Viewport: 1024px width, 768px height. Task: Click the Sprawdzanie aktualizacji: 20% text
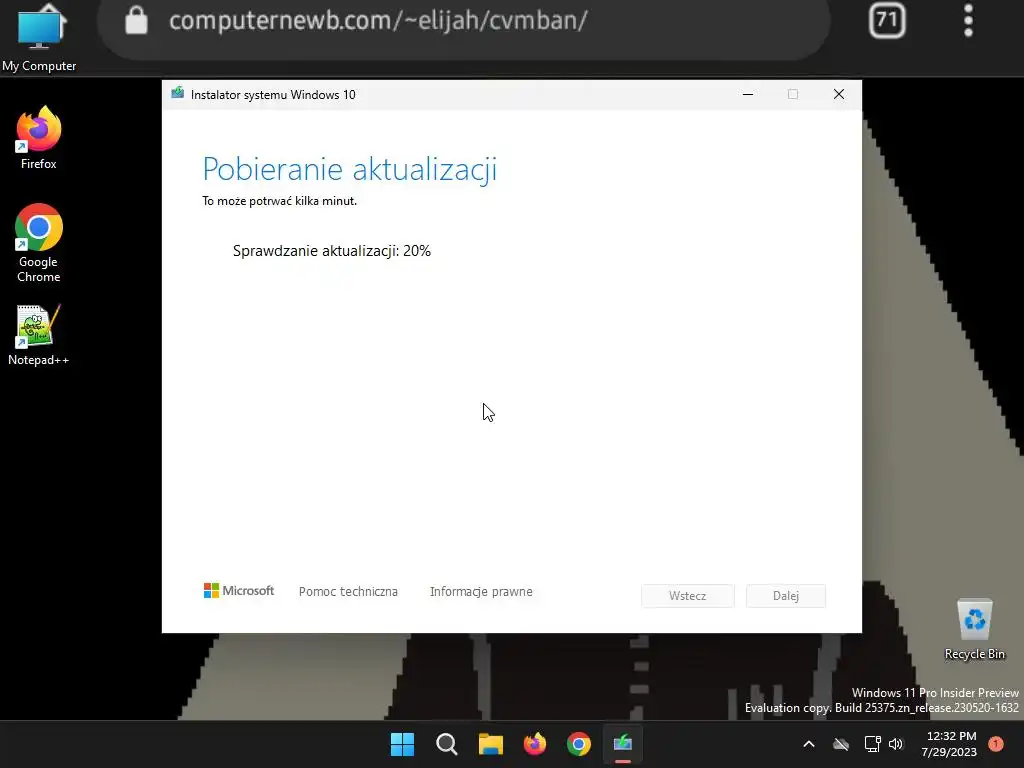tap(332, 251)
